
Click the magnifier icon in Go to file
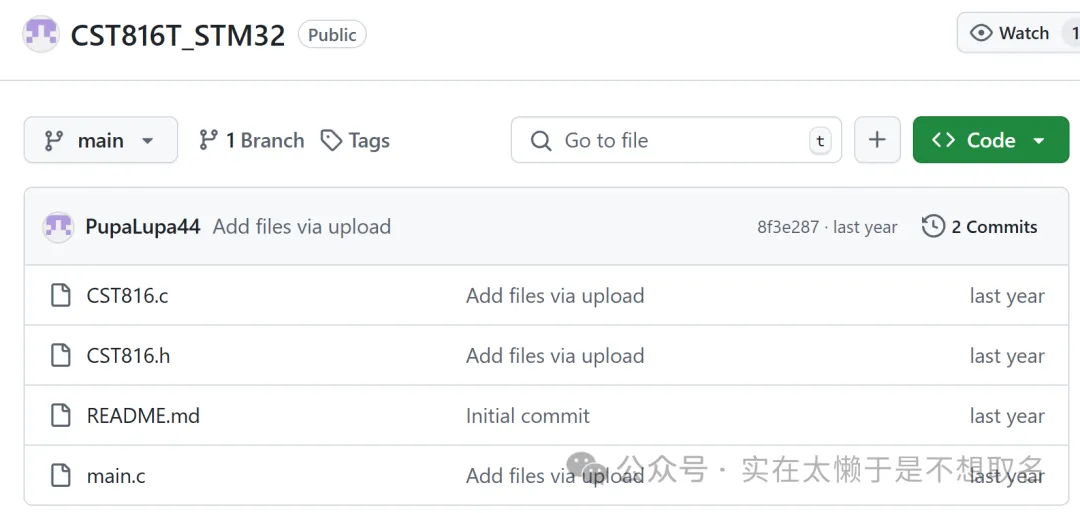pos(541,141)
